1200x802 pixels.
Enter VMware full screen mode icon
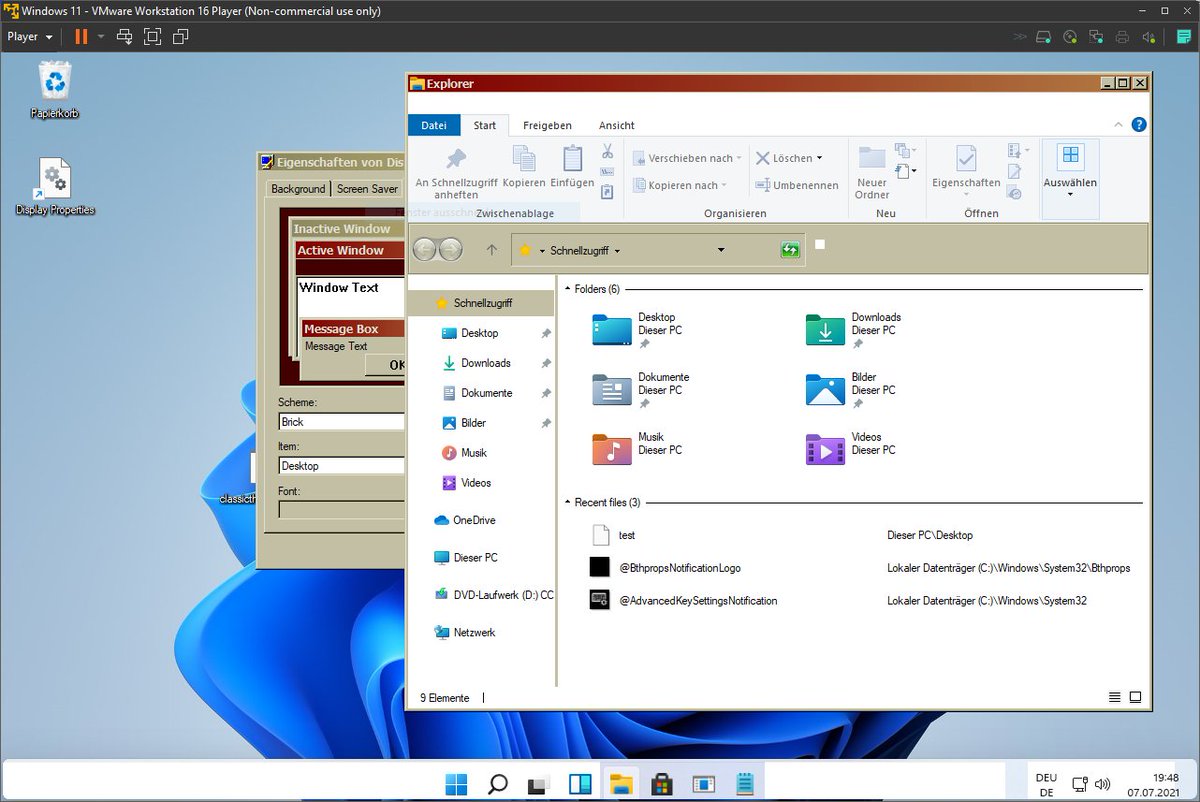click(152, 37)
